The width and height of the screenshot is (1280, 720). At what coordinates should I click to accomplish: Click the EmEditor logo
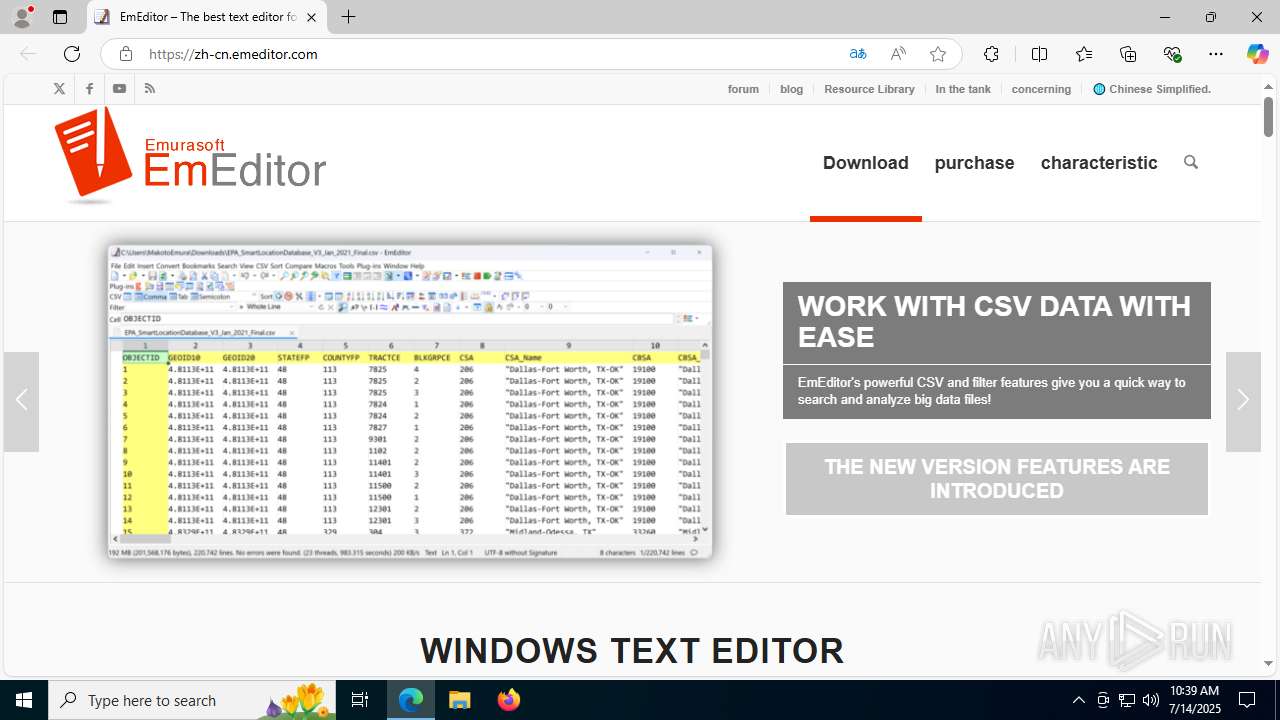(191, 156)
